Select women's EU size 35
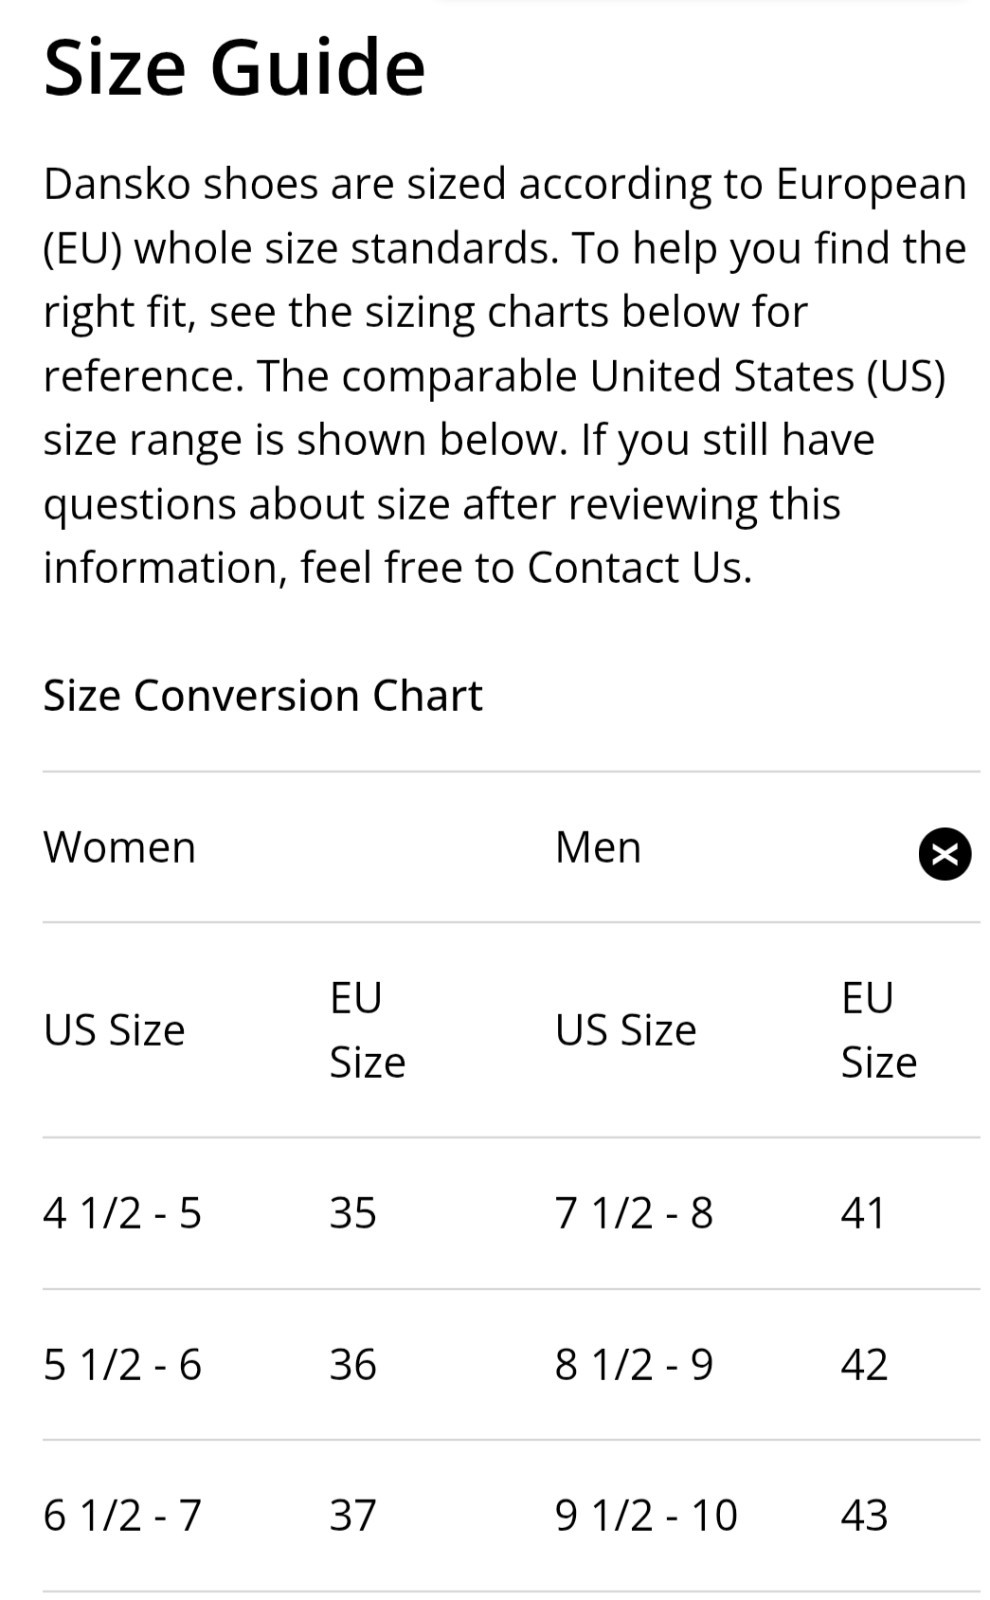This screenshot has width=990, height=1600. point(353,1213)
